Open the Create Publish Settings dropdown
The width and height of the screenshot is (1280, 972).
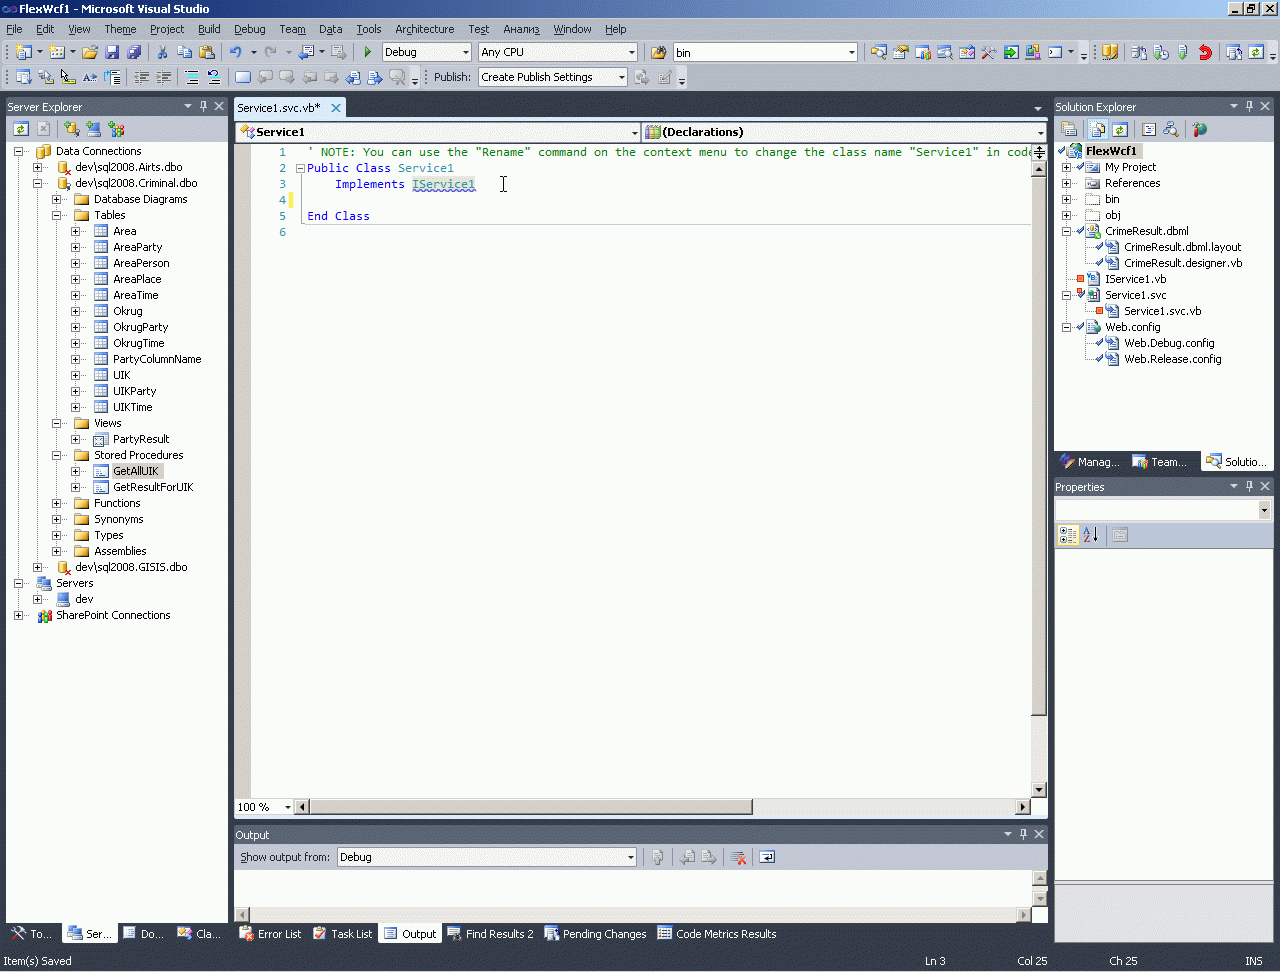(x=621, y=77)
